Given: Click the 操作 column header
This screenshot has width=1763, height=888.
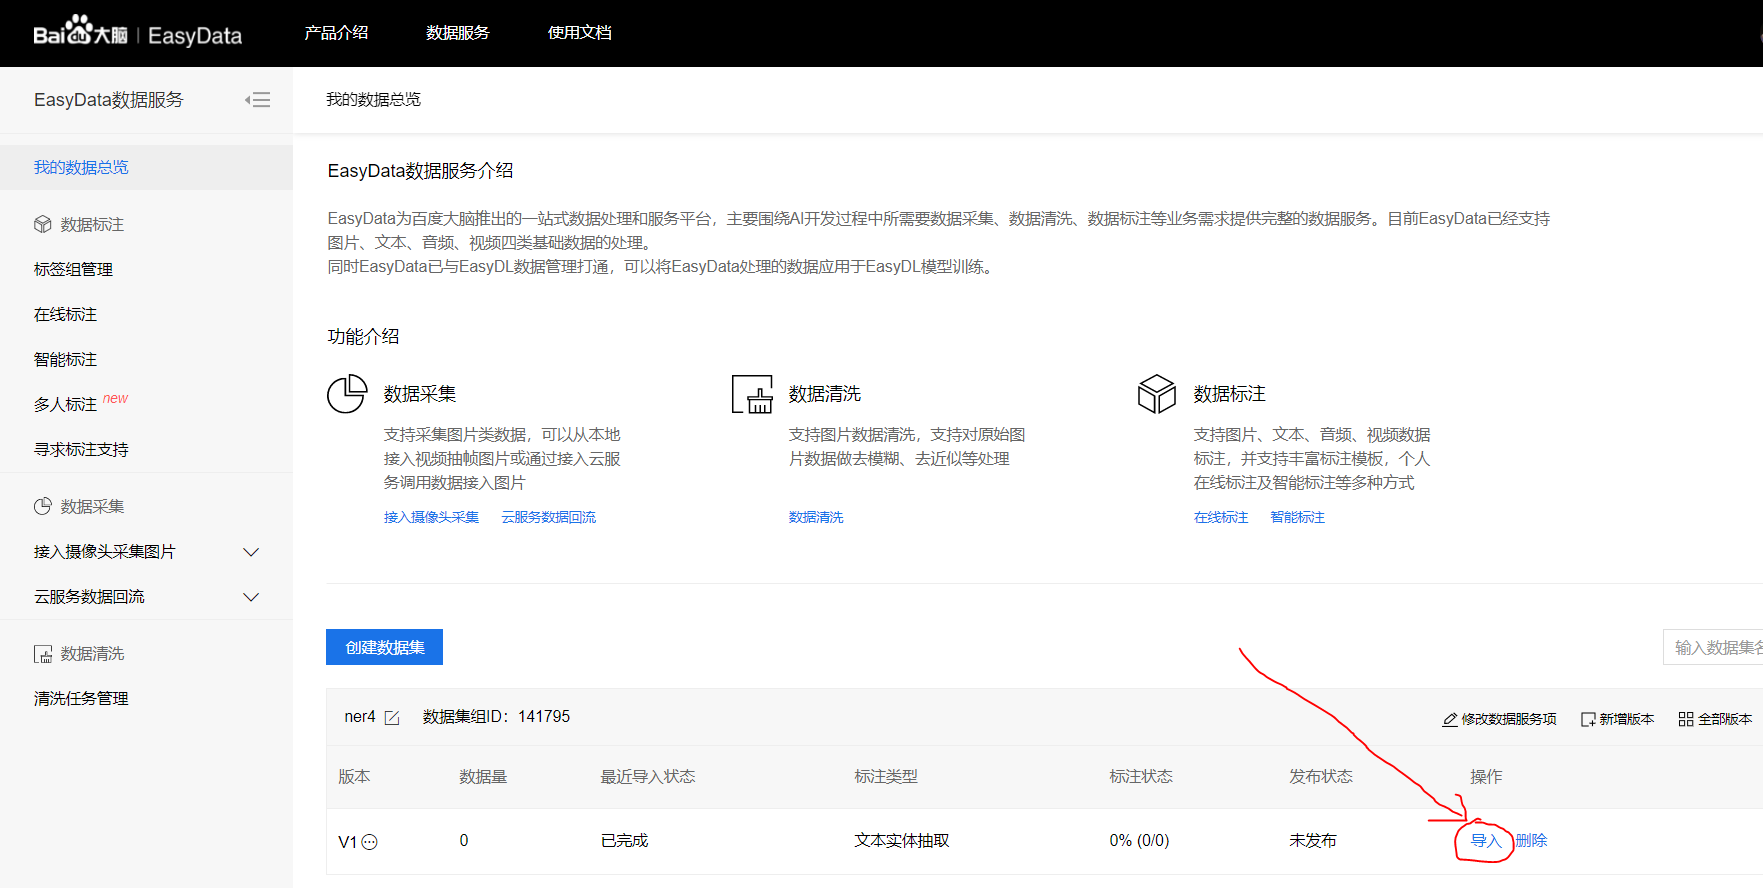Looking at the screenshot, I should coord(1486,777).
